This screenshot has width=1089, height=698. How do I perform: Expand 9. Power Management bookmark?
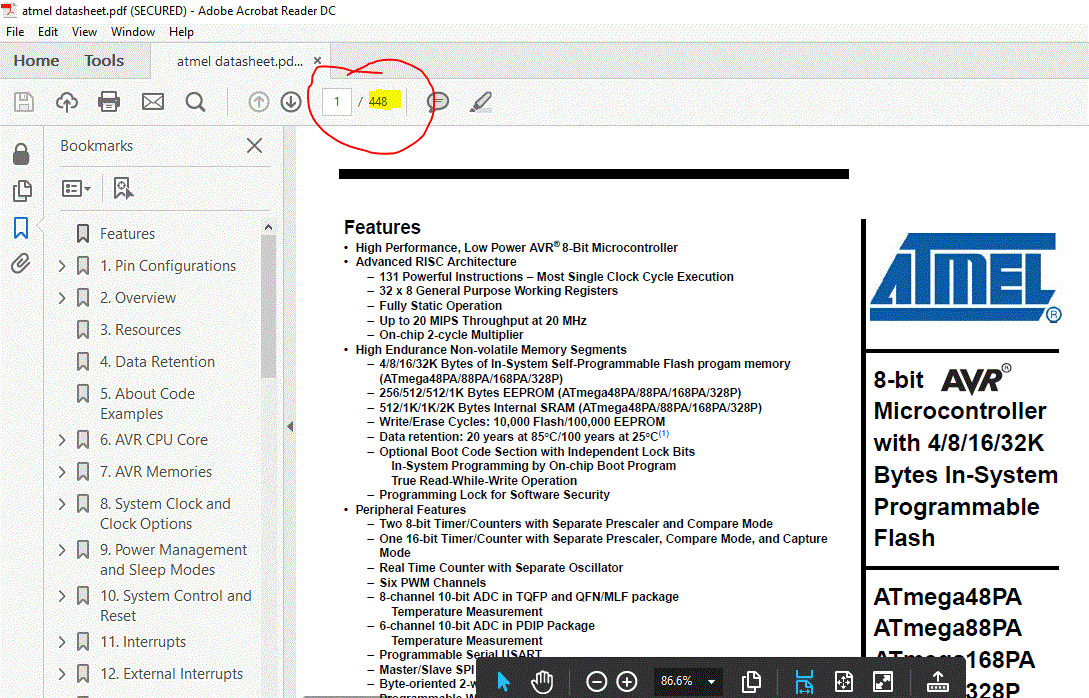click(62, 550)
